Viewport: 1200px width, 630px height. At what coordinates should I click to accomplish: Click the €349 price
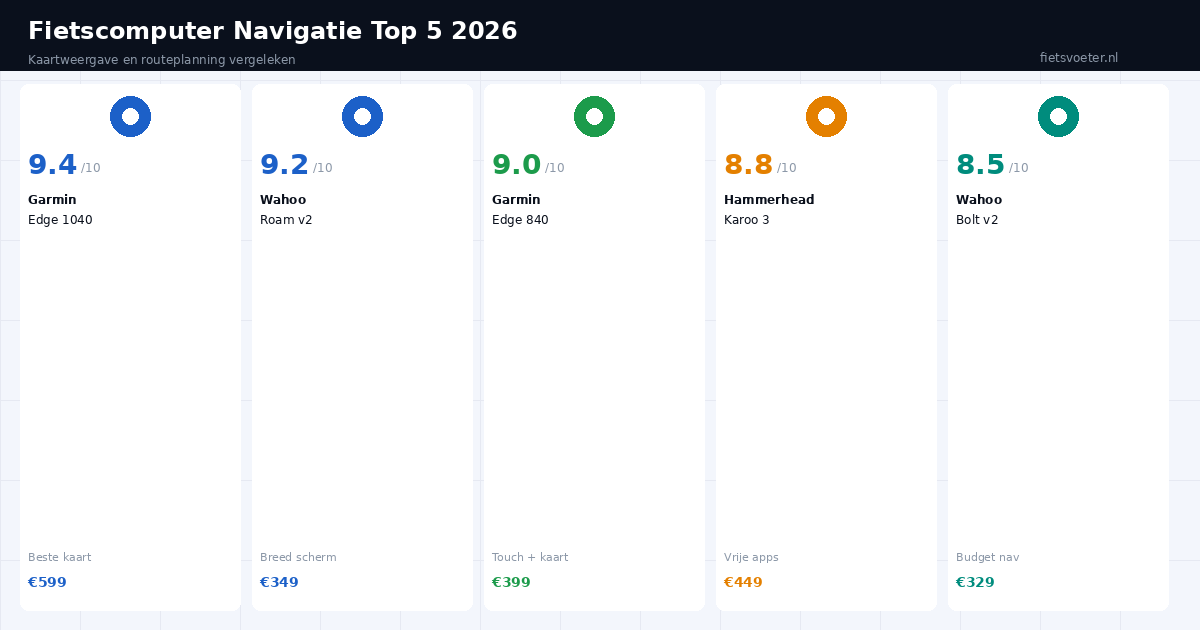tap(279, 583)
